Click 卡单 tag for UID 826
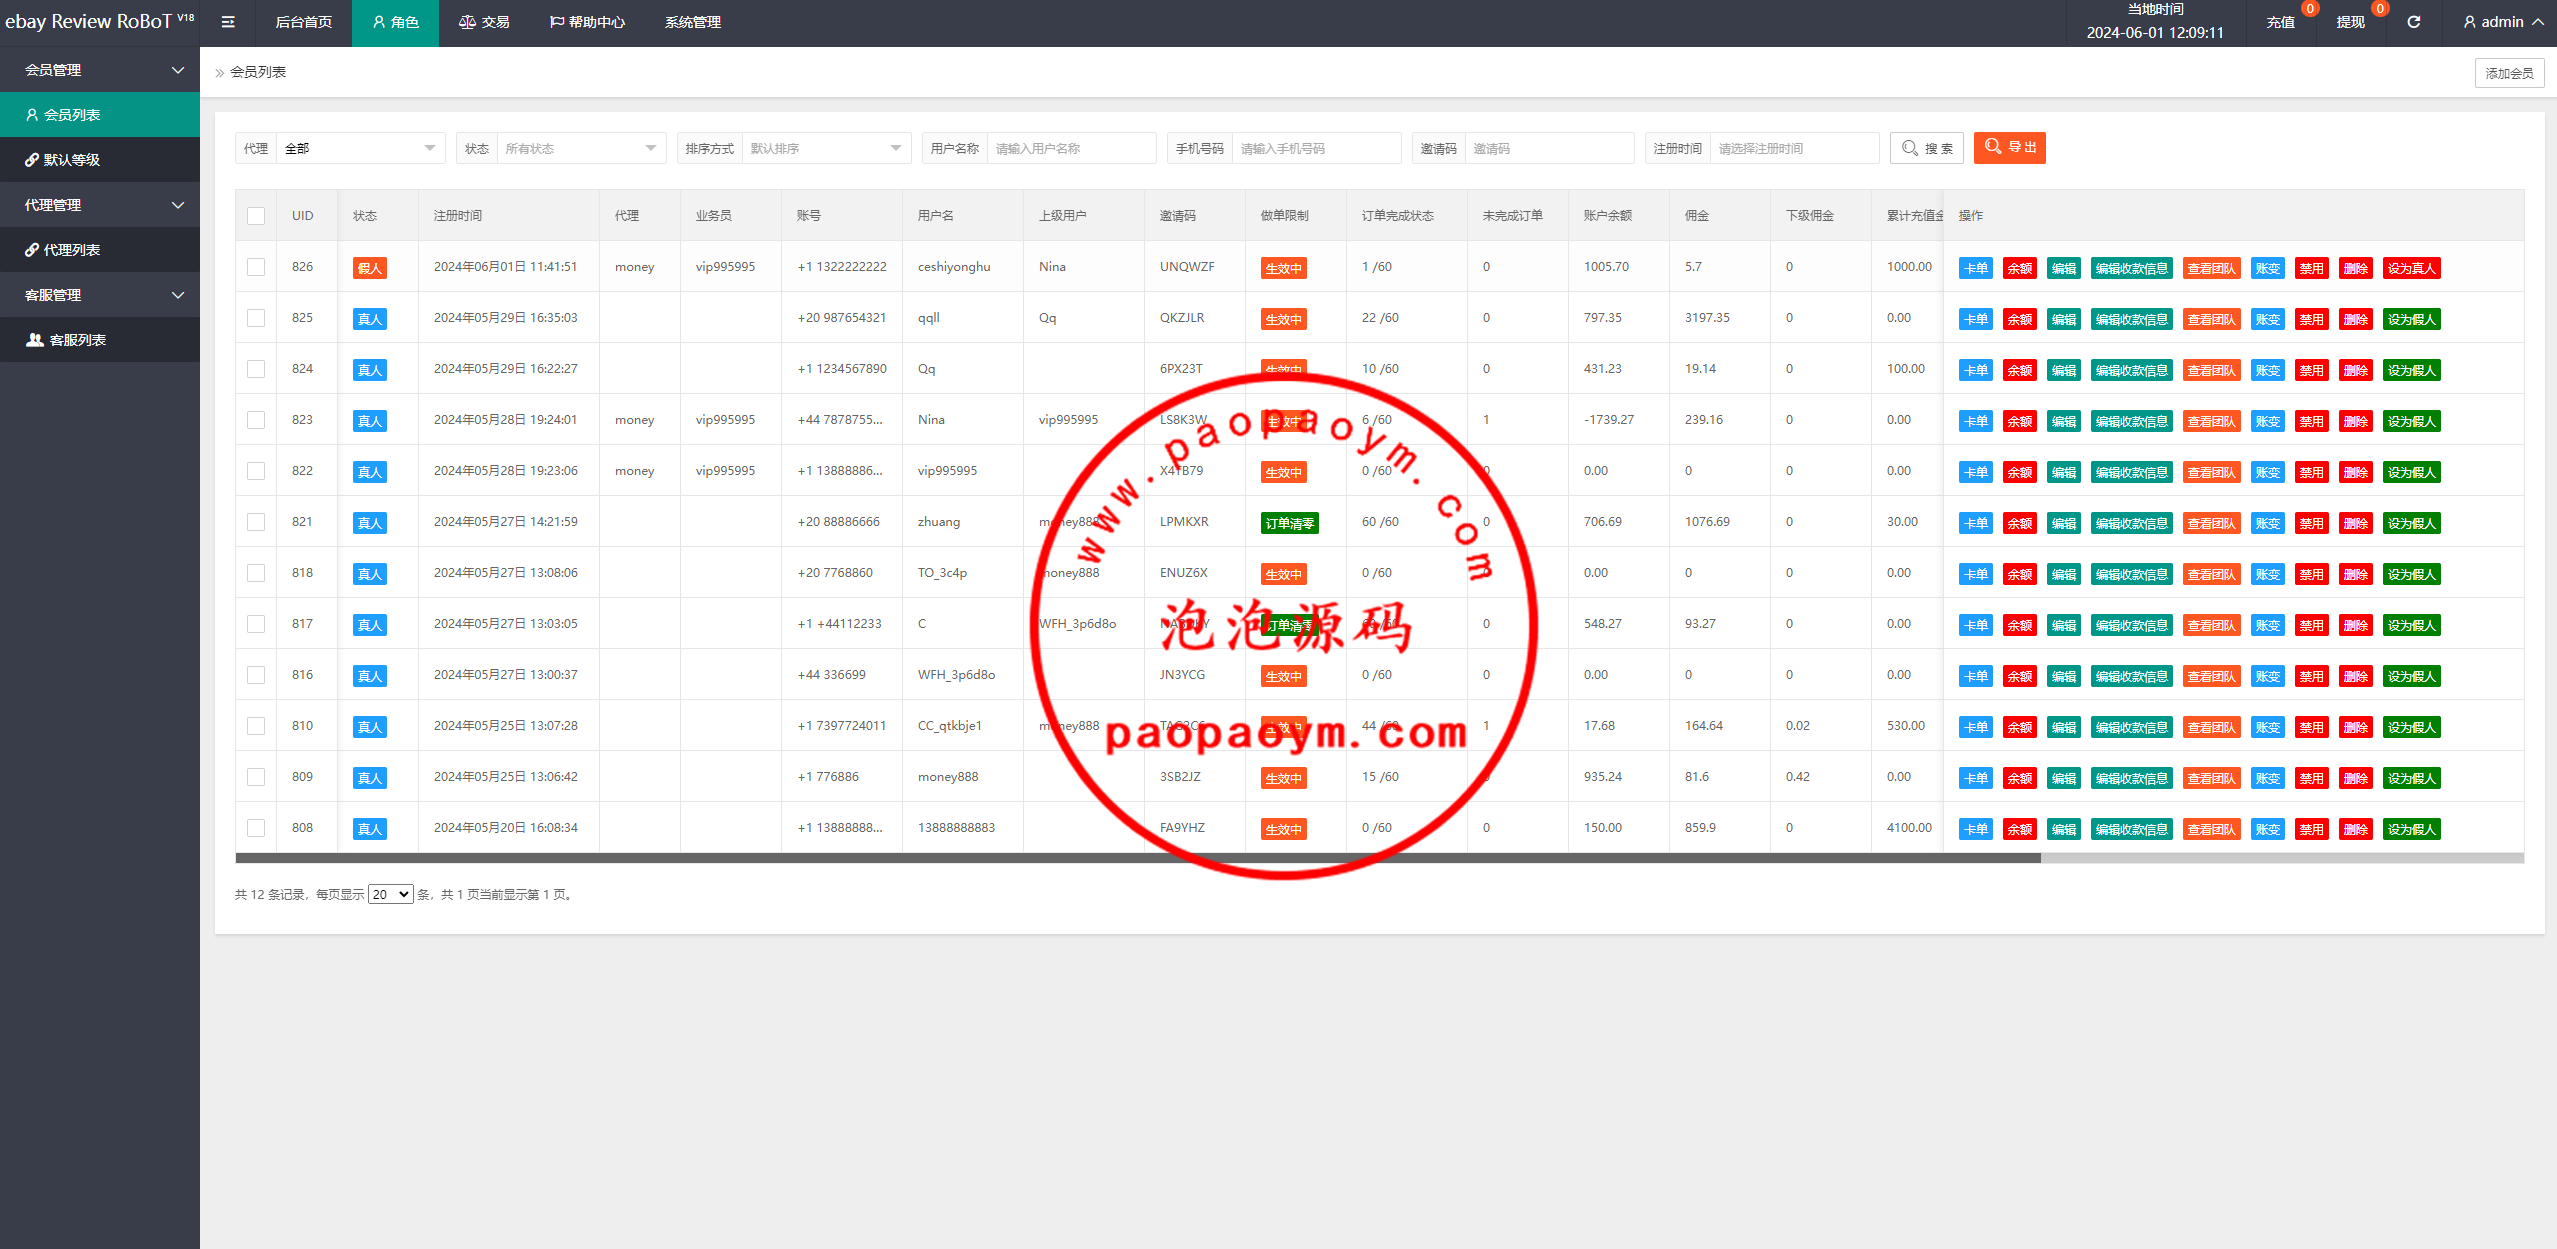Screen dimensions: 2557x1249 click(1976, 268)
